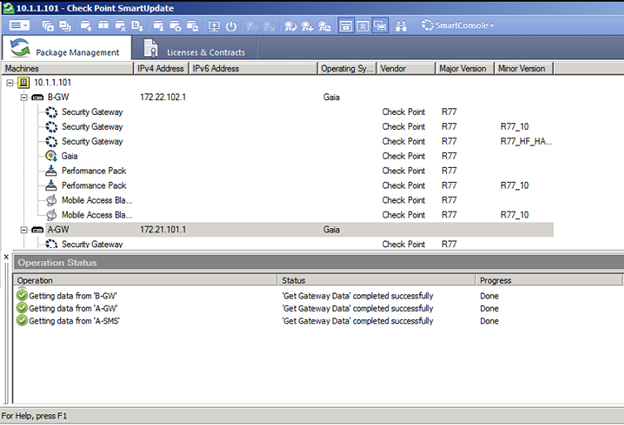Click the document with down arrow icon
The image size is (624, 425).
coord(137,26)
